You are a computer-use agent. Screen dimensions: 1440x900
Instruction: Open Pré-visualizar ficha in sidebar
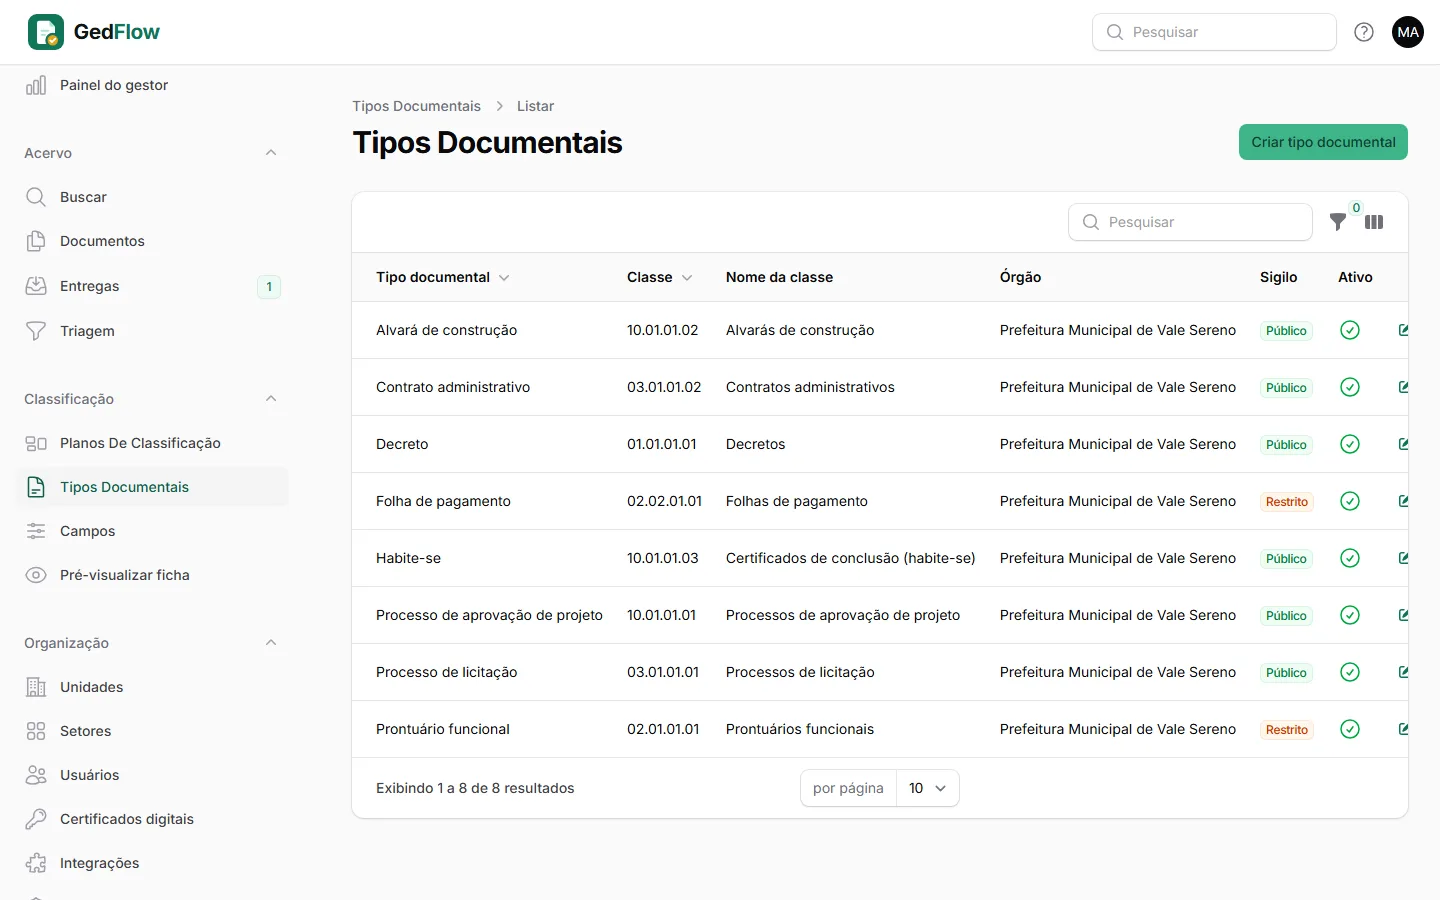[152, 575]
